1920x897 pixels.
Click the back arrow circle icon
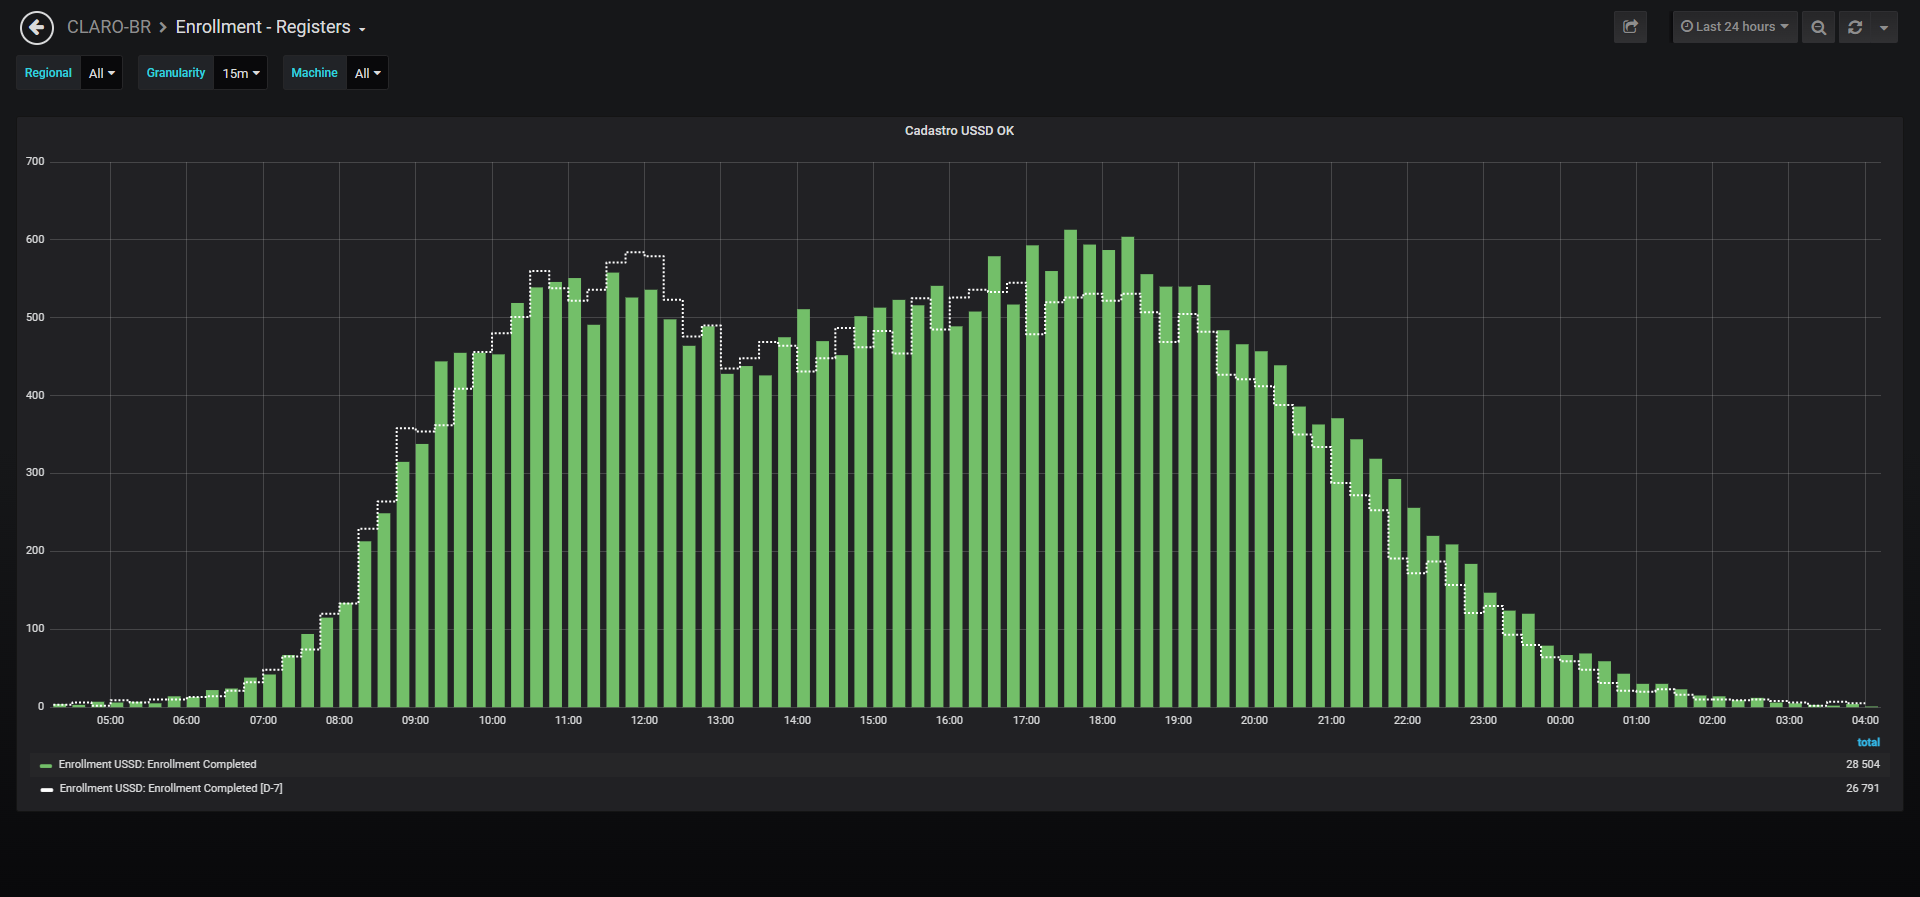[x=37, y=28]
